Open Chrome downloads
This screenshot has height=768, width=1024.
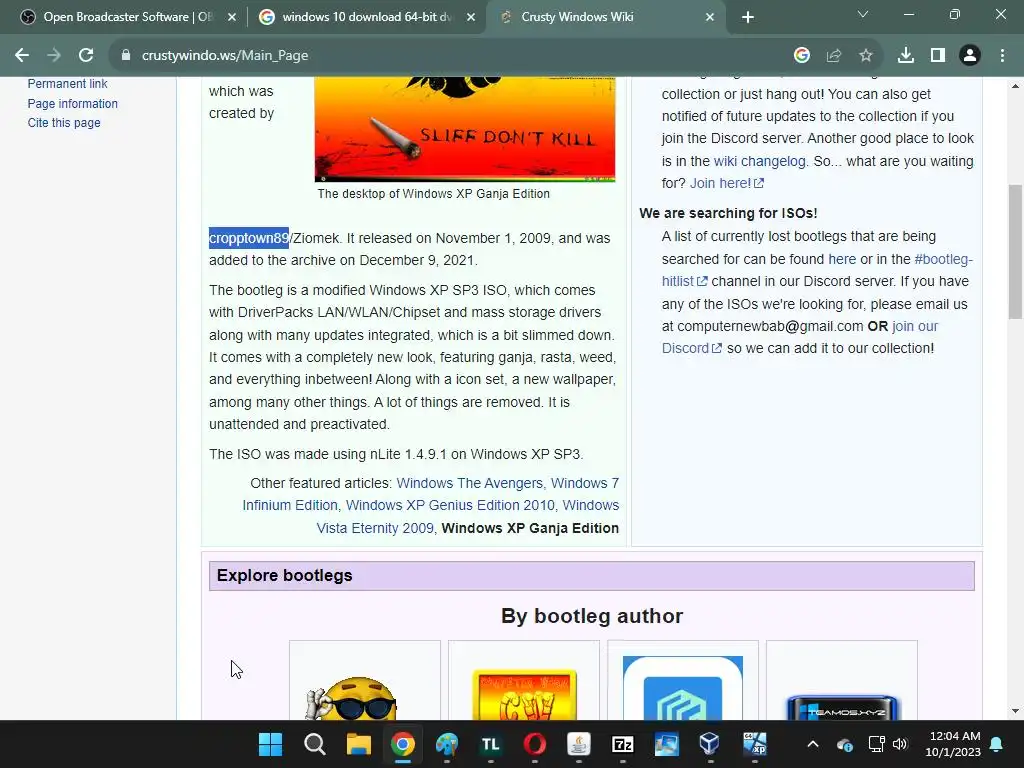pyautogui.click(x=906, y=56)
